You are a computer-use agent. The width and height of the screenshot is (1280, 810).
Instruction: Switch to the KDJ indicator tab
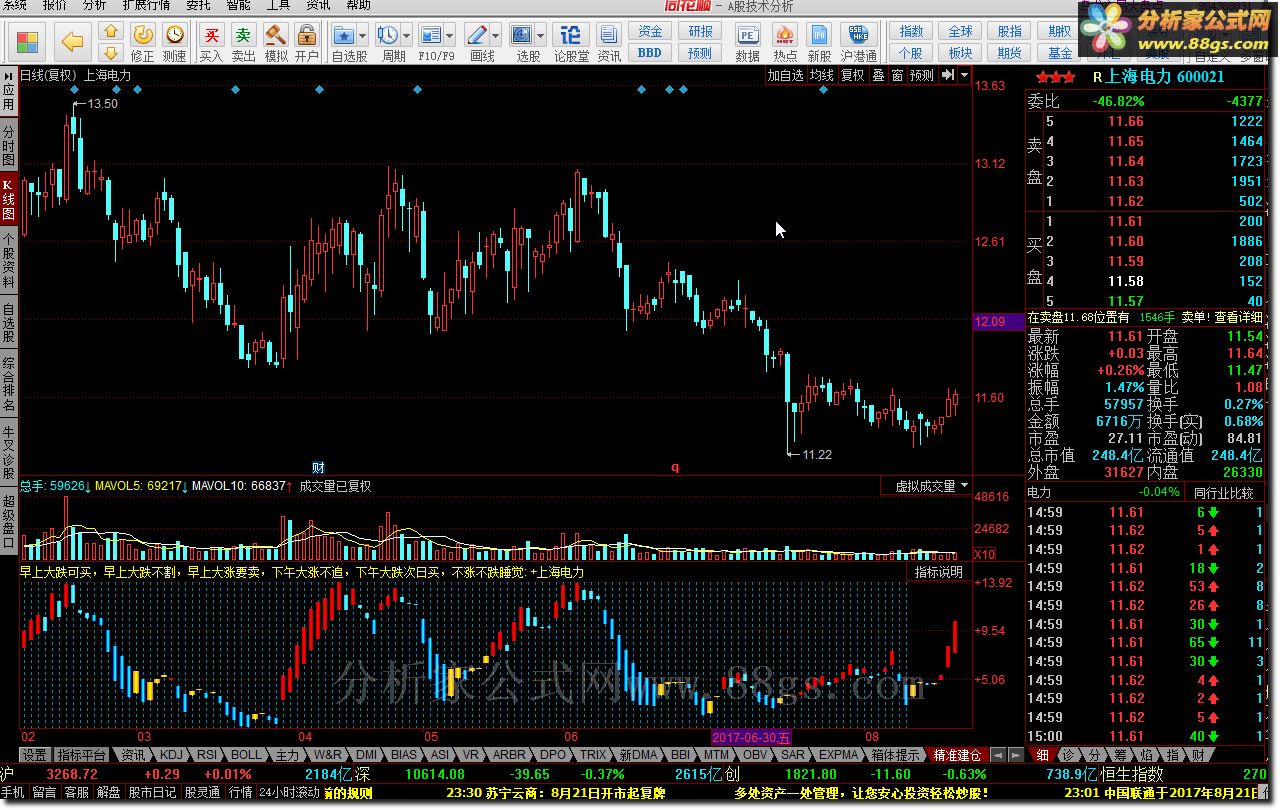[x=172, y=755]
